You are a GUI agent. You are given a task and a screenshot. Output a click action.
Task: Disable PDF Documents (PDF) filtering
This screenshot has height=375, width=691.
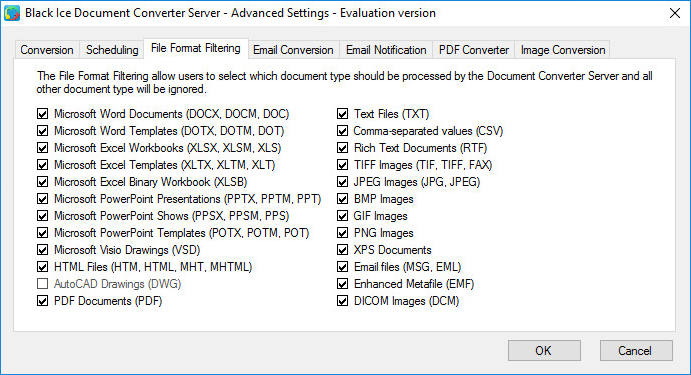tap(42, 301)
